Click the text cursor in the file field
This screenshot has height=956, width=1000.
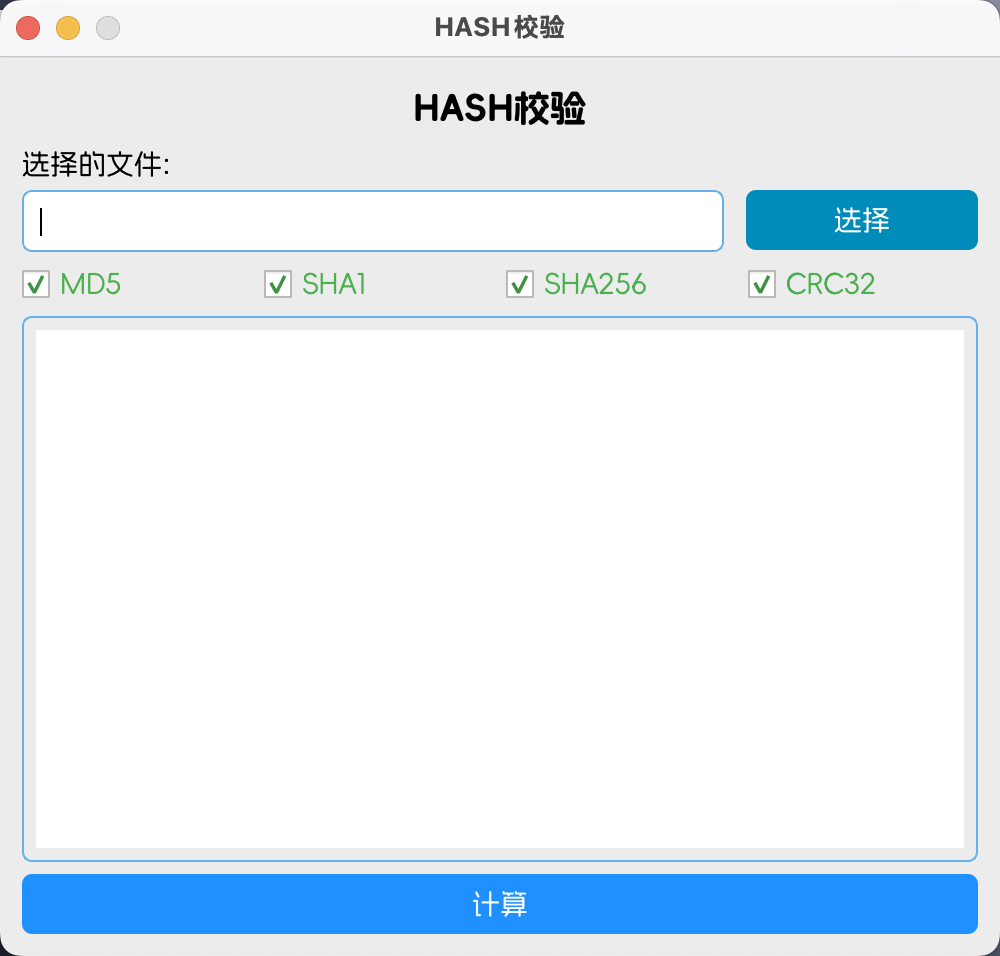pos(41,221)
